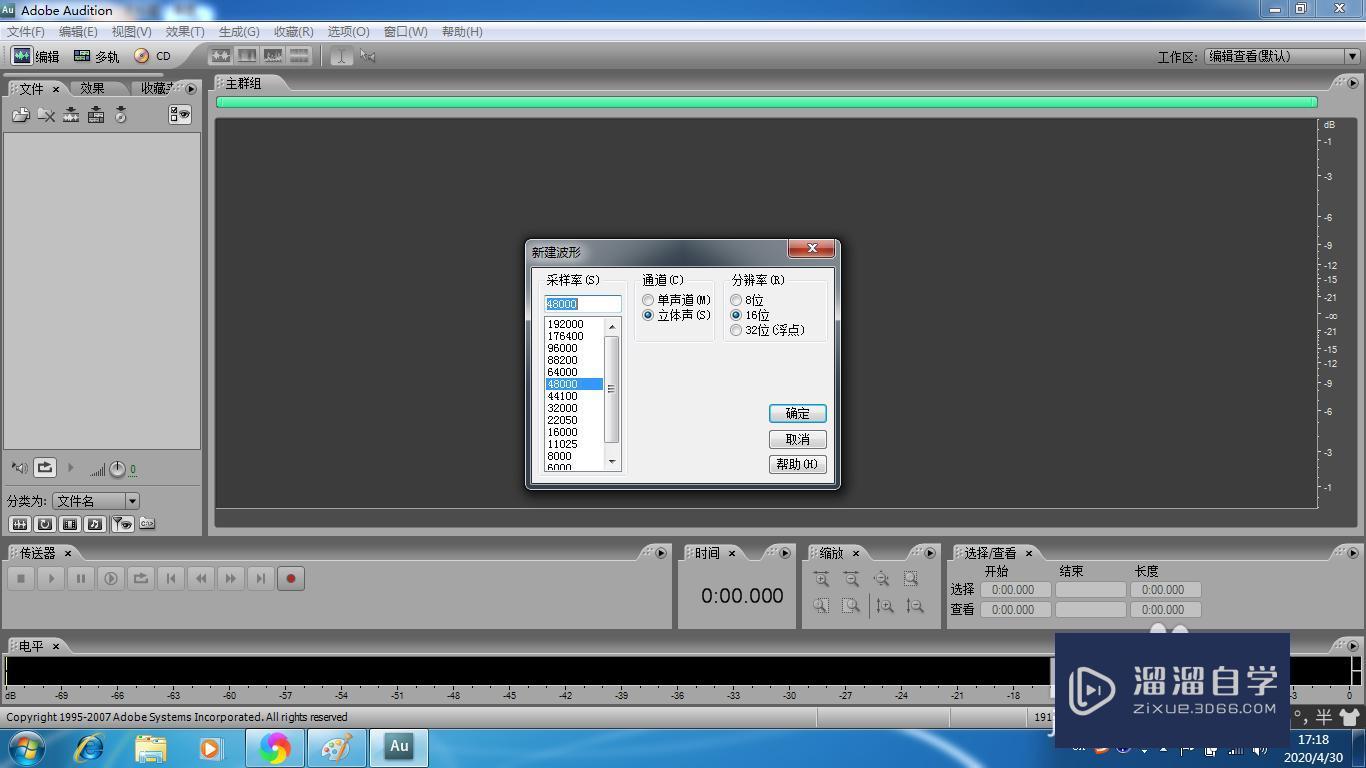Viewport: 1366px width, 768px height.
Task: Select the time selection I-beam tool
Action: [x=341, y=56]
